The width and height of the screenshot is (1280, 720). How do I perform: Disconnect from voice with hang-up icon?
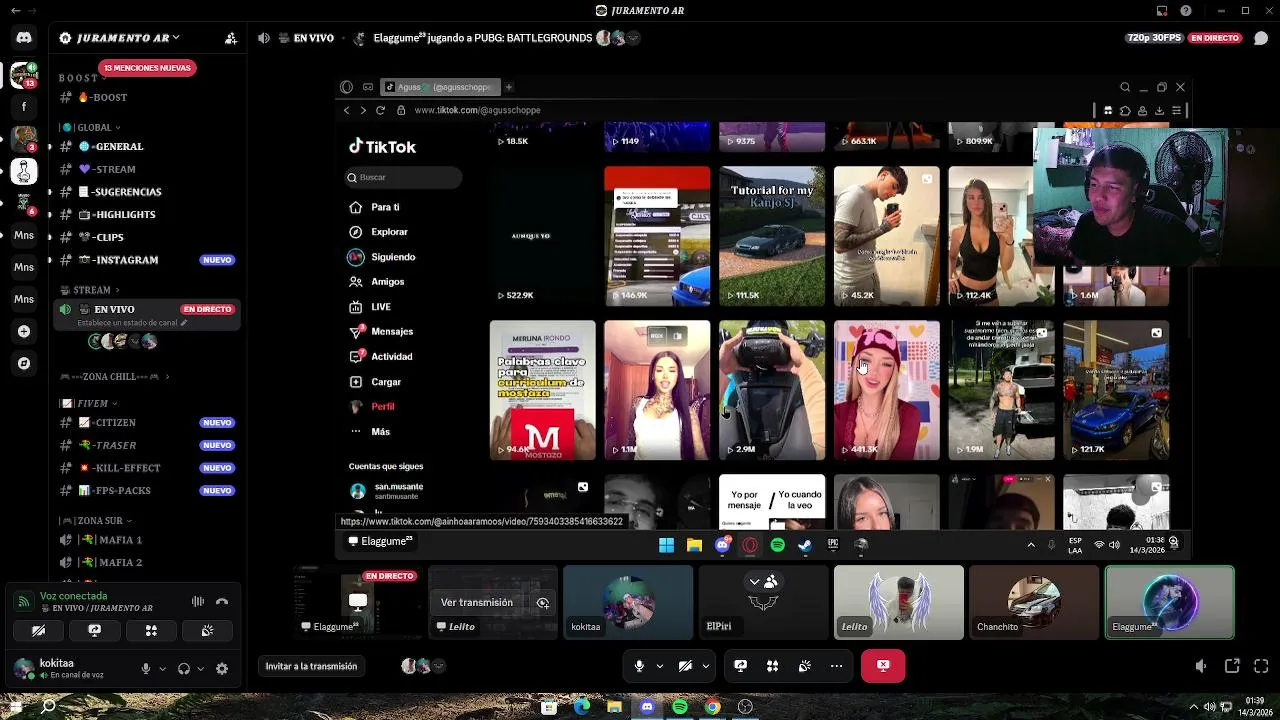[x=222, y=601]
